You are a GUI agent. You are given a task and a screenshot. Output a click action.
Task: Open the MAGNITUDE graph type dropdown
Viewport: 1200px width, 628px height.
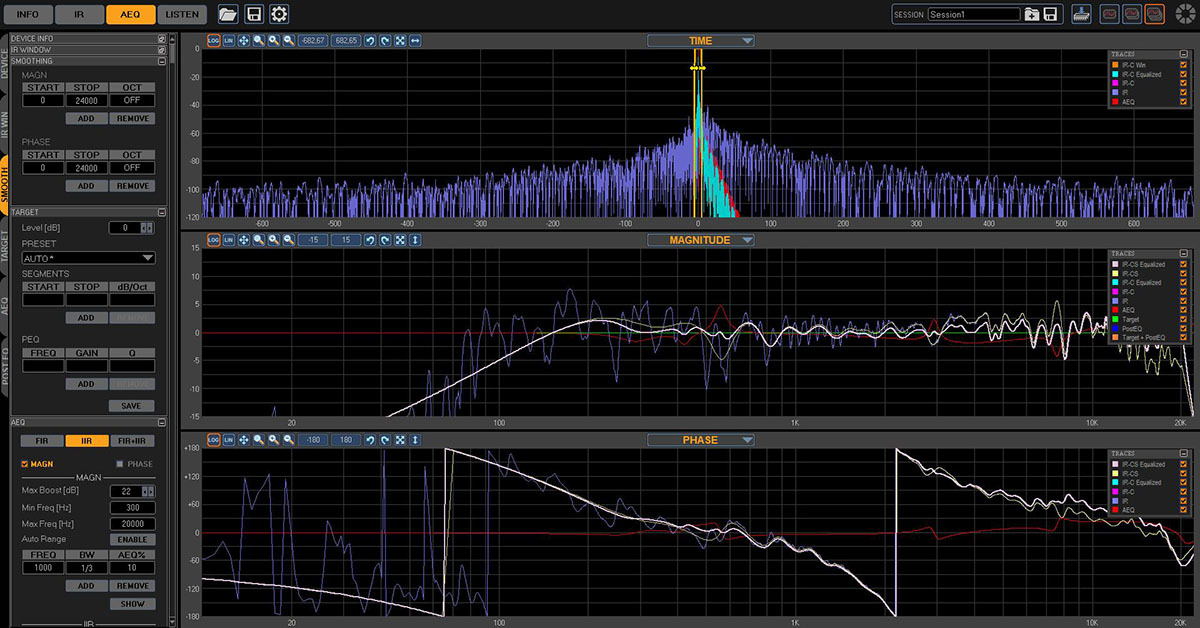coord(700,240)
